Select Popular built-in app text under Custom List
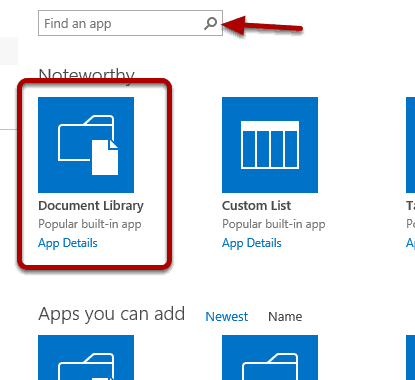Viewport: 415px width, 380px height. point(274,224)
